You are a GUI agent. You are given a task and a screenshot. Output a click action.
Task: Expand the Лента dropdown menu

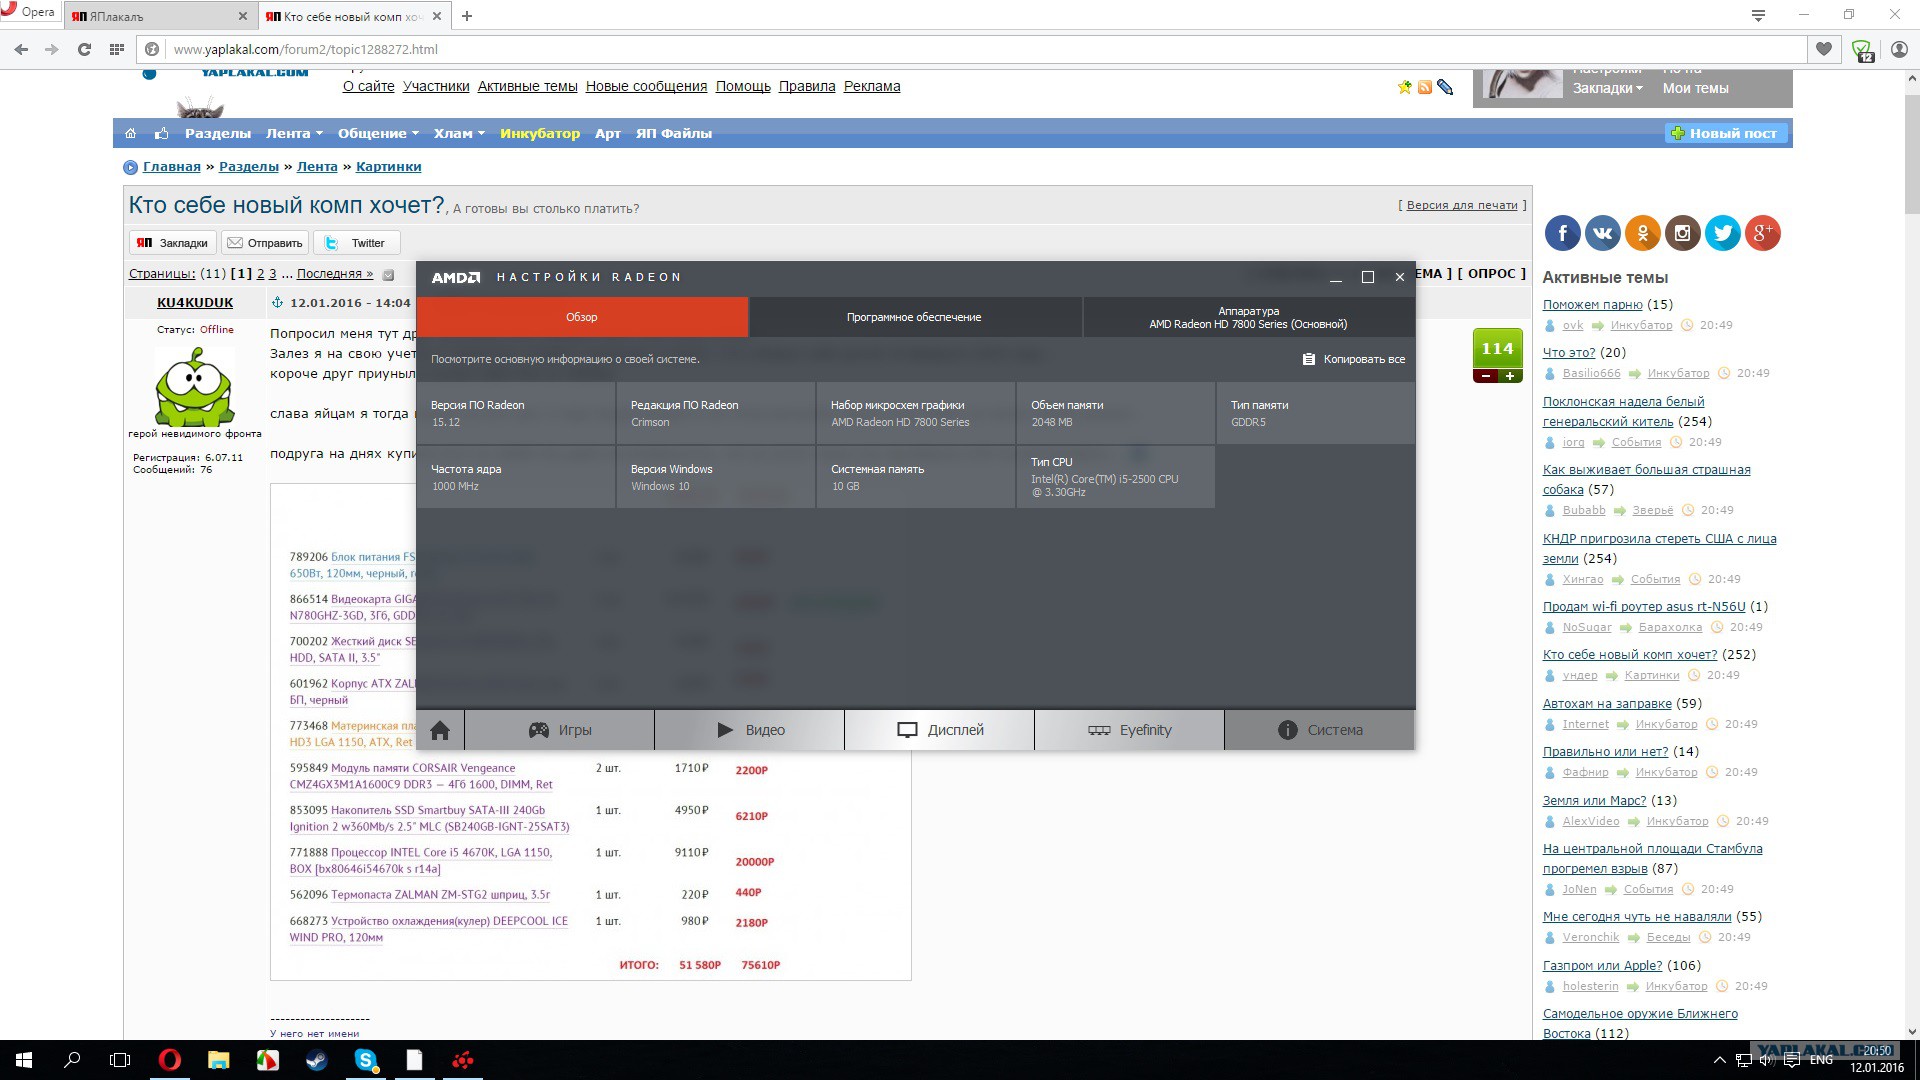pyautogui.click(x=294, y=133)
